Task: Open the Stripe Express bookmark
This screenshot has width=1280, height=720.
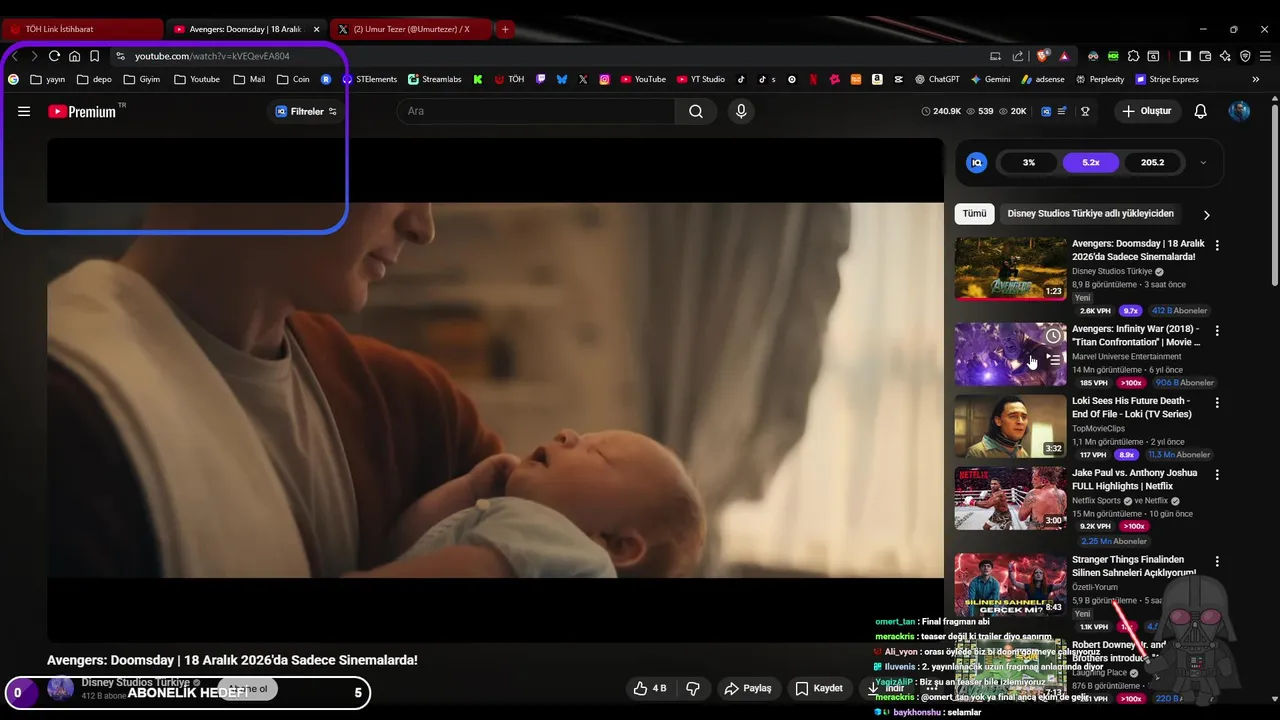Action: click(1166, 79)
